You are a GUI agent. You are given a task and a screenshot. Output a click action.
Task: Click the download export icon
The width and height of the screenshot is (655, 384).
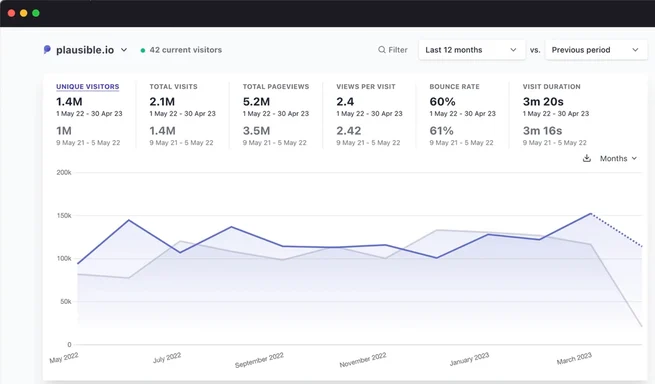click(x=586, y=158)
